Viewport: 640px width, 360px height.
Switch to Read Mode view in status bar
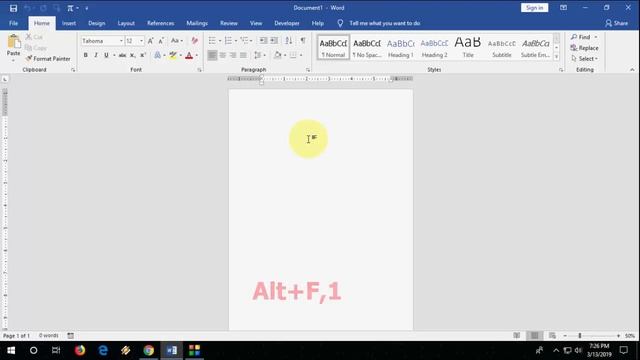[x=517, y=336]
